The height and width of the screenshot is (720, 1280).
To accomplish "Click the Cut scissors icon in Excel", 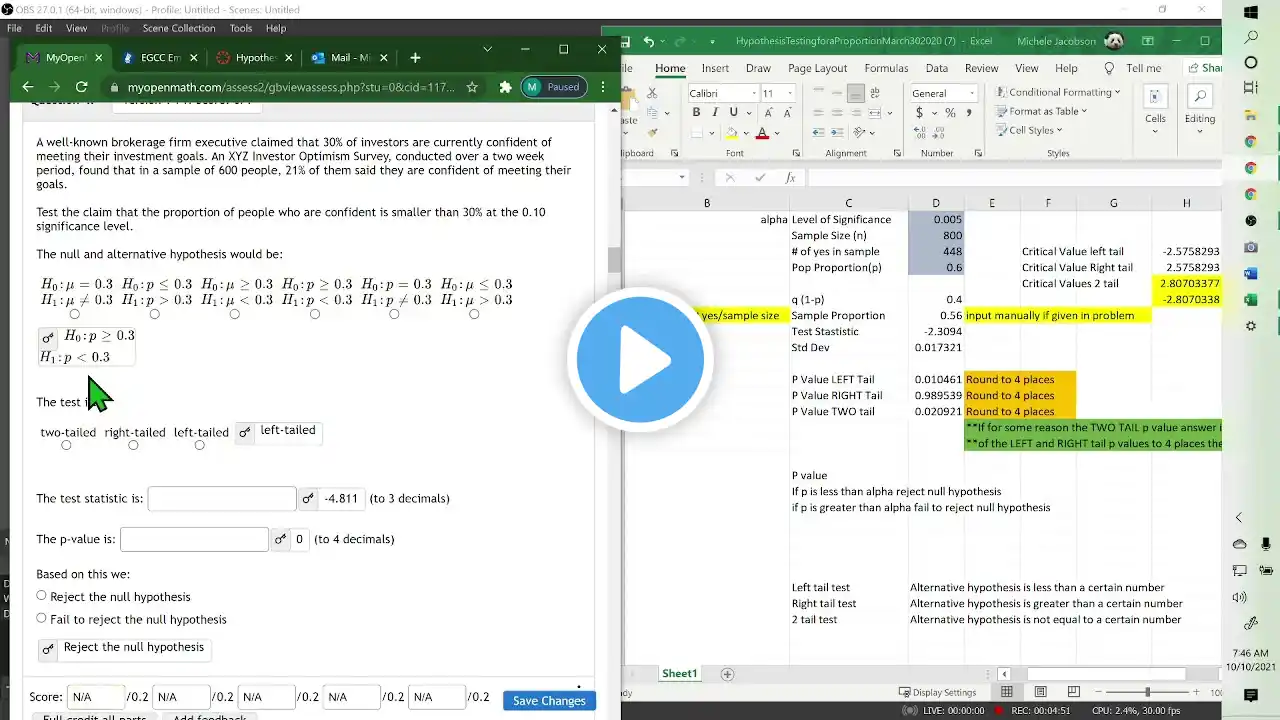I will (x=652, y=93).
